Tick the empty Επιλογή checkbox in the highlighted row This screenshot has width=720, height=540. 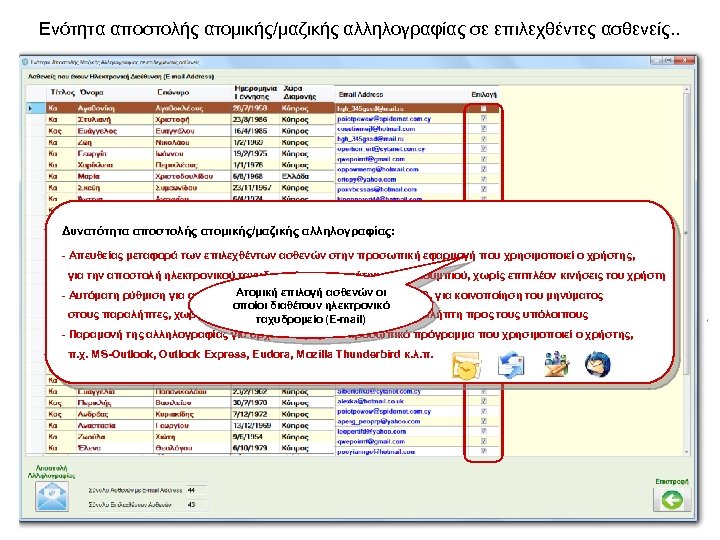pos(484,109)
